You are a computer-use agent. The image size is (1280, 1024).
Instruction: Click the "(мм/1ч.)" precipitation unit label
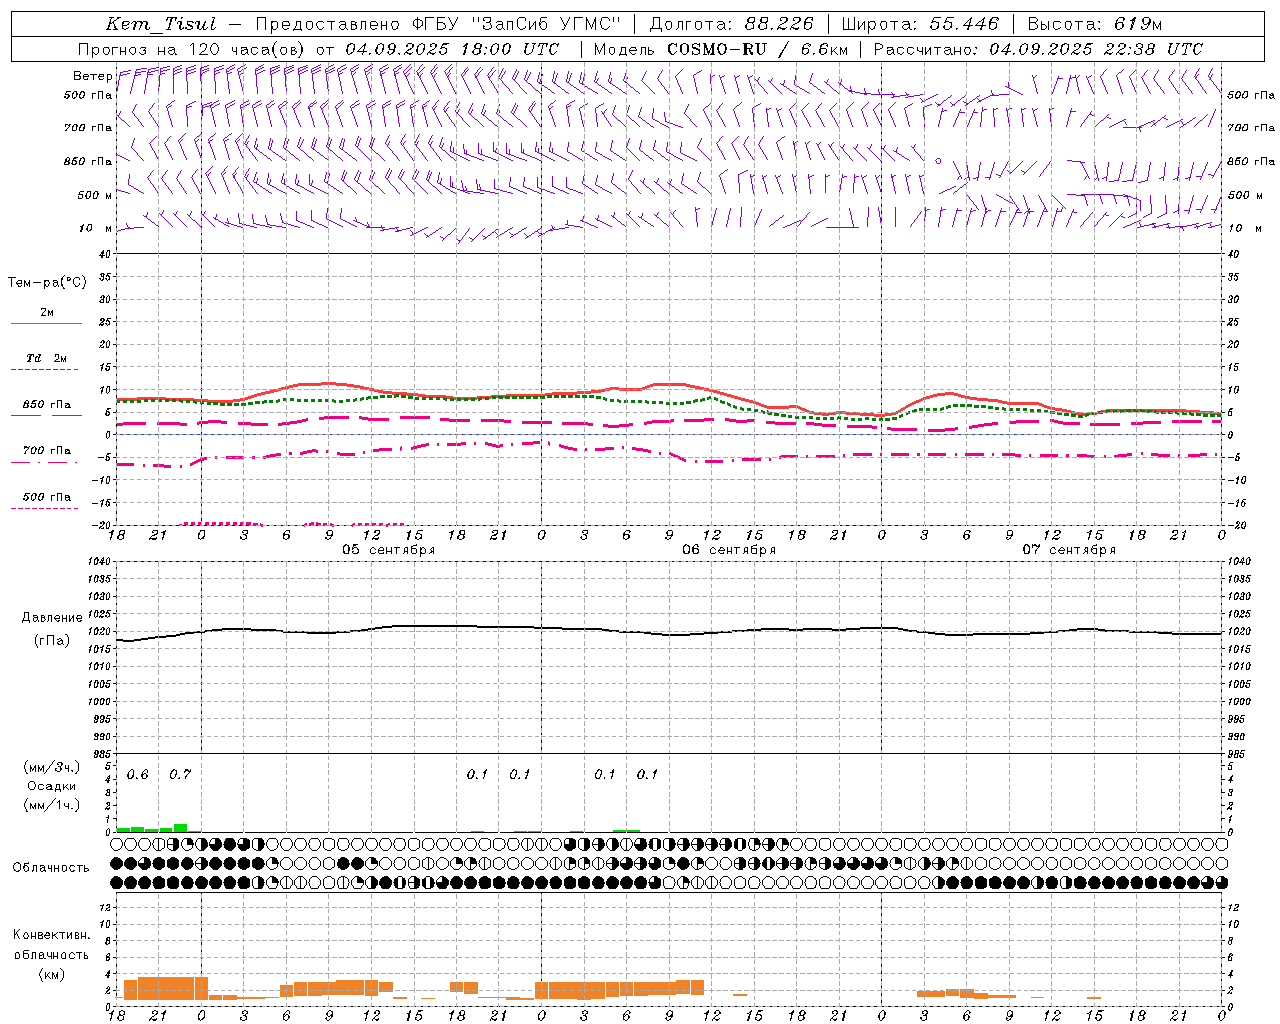point(52,805)
